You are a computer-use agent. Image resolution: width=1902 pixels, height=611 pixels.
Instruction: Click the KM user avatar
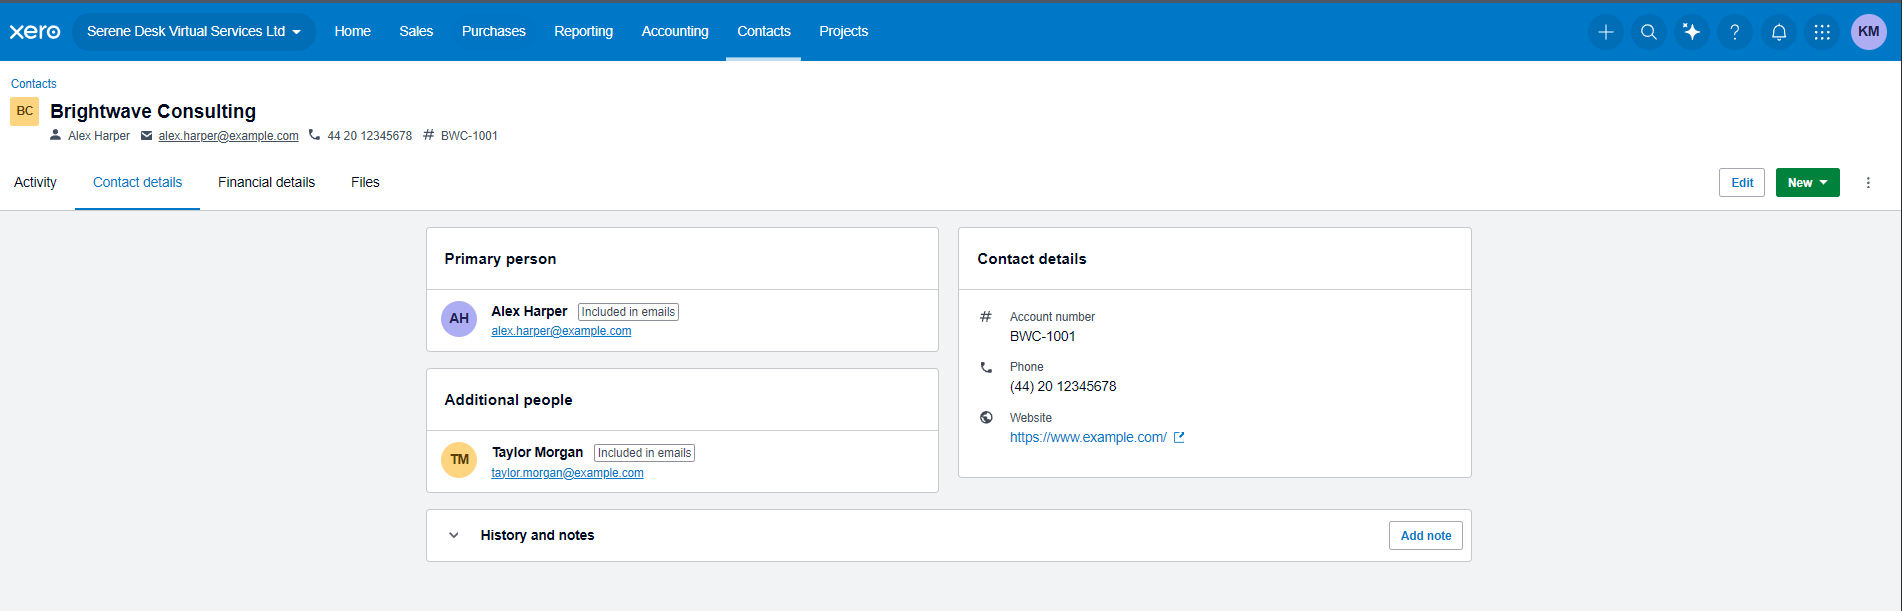pos(1868,32)
